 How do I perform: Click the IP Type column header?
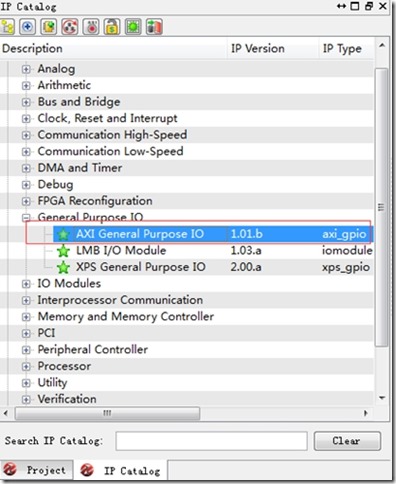click(x=346, y=49)
